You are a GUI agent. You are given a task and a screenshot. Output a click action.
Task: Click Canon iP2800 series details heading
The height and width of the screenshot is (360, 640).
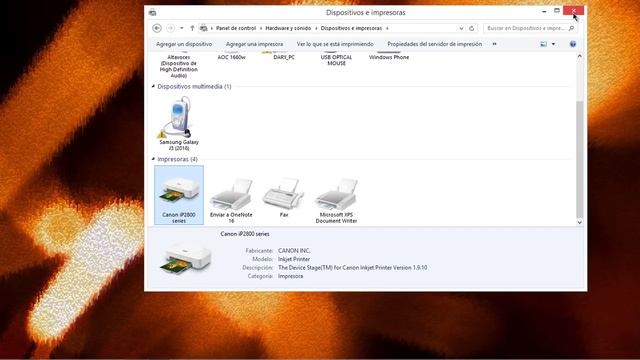245,234
